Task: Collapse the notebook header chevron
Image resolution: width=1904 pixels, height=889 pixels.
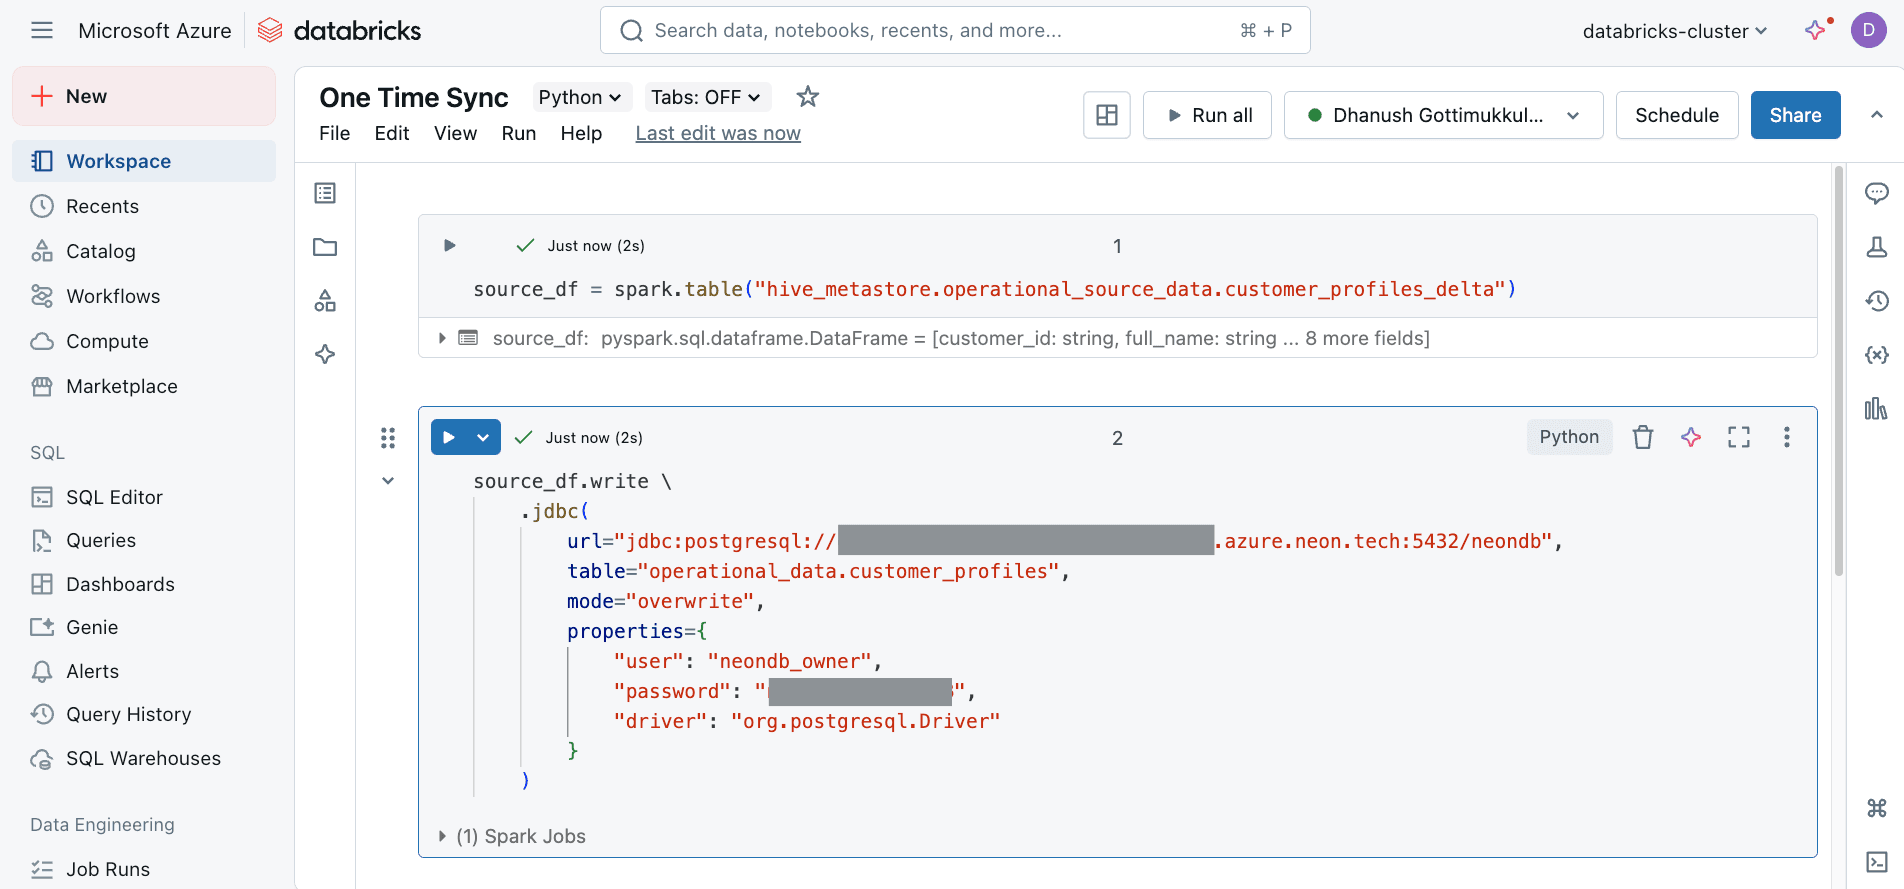Action: [1877, 115]
